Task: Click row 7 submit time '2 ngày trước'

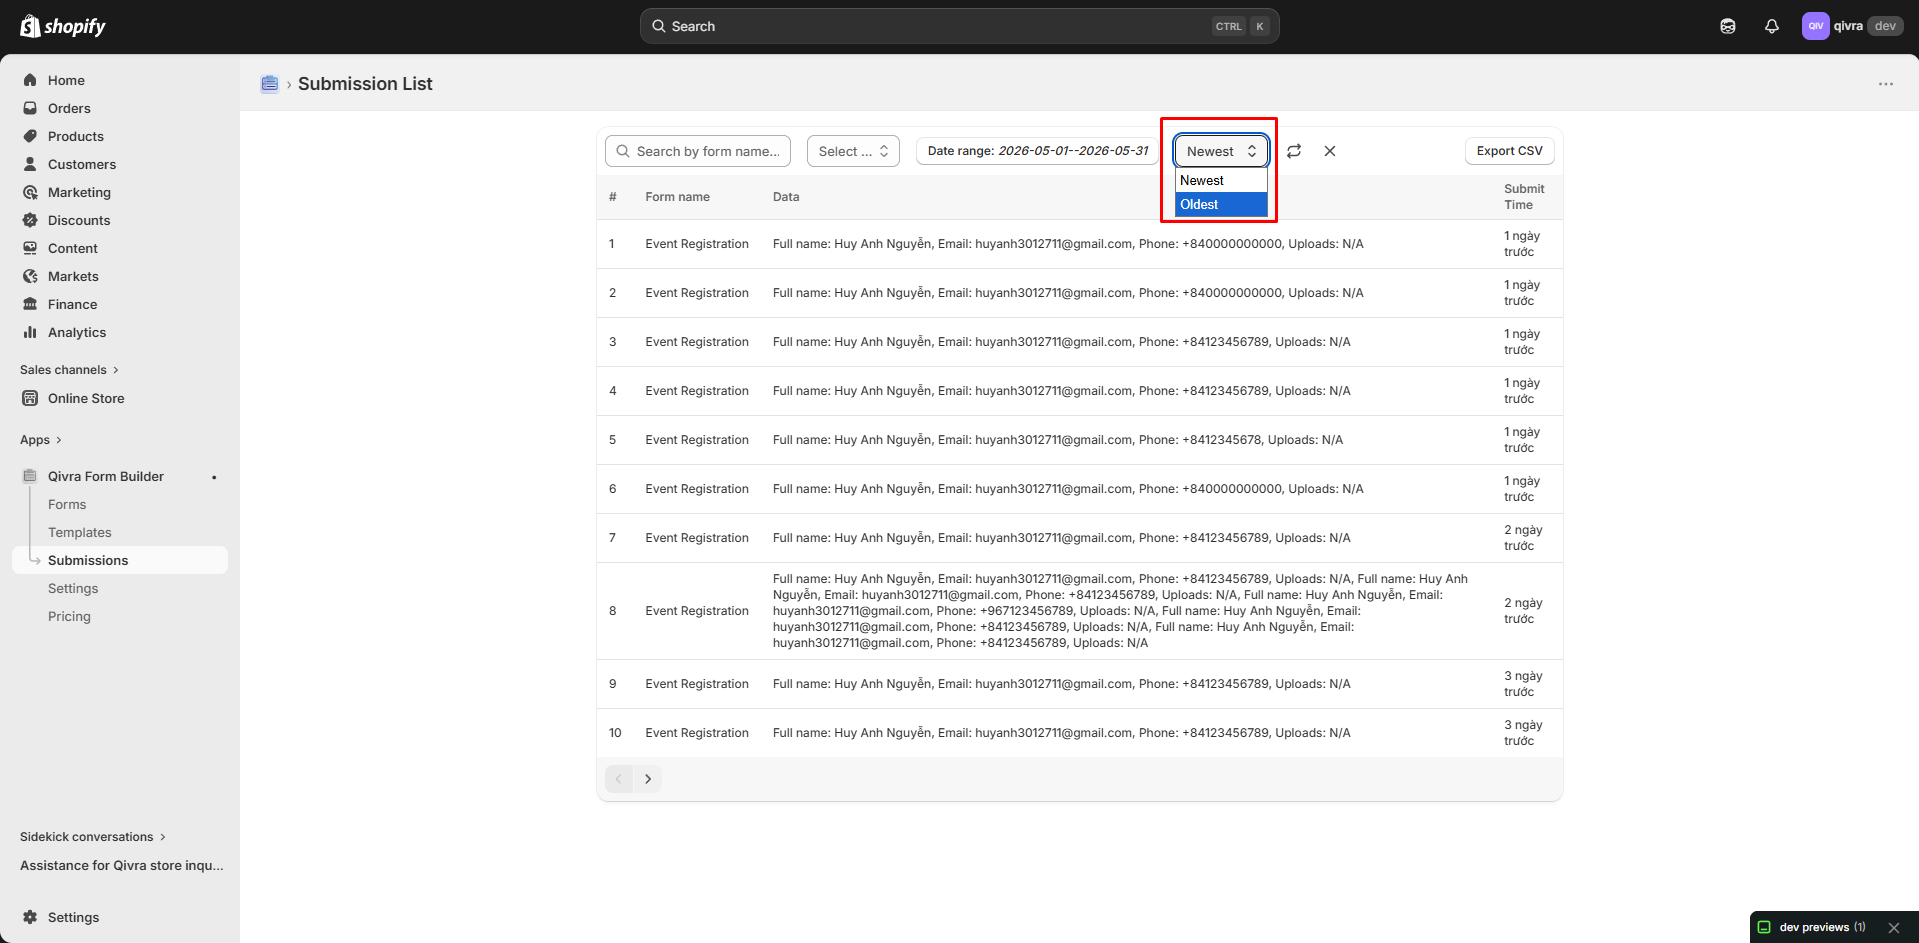Action: pos(1523,538)
